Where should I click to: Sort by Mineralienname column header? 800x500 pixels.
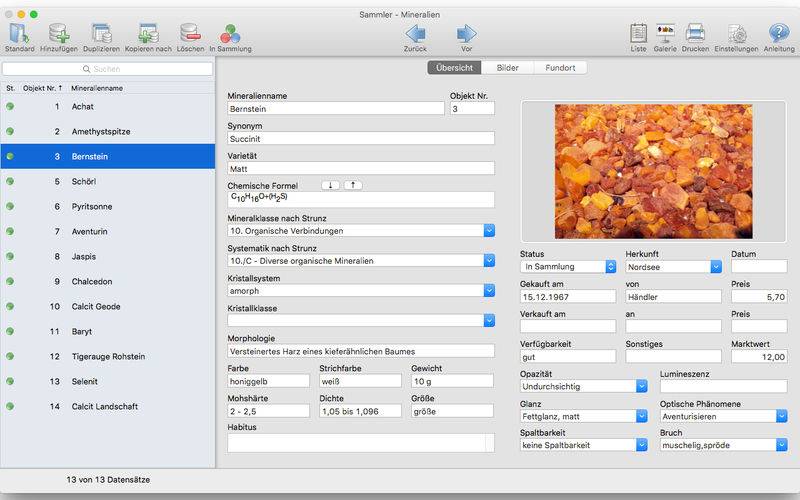(x=97, y=88)
